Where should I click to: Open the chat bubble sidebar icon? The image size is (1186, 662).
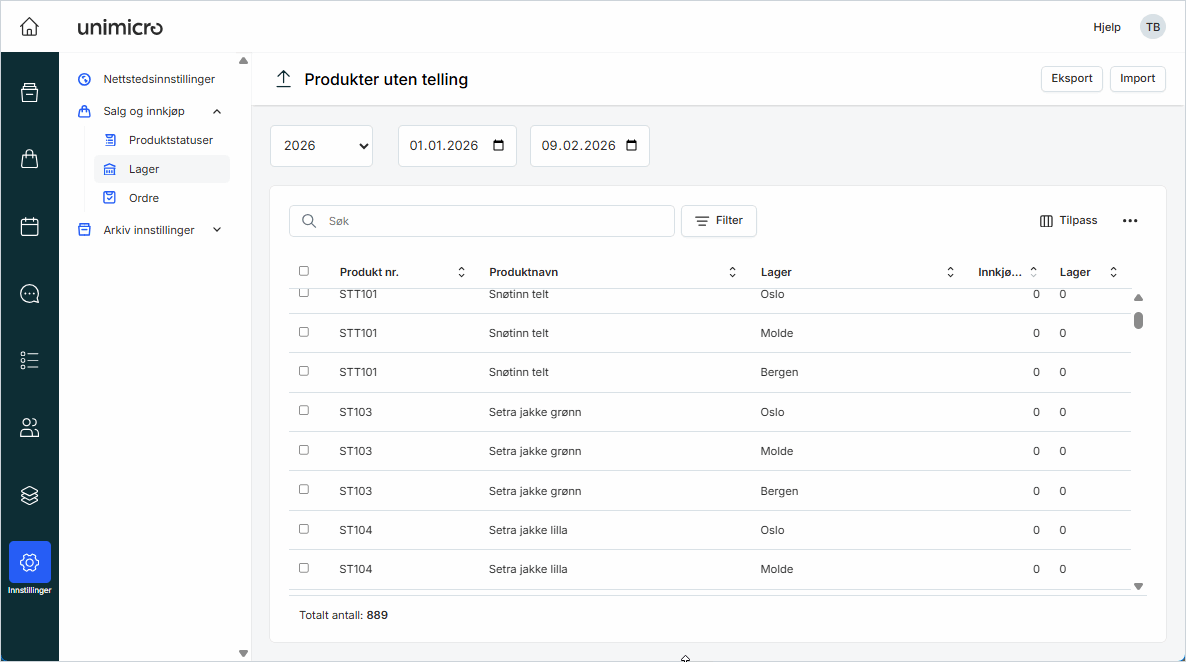[x=29, y=293]
